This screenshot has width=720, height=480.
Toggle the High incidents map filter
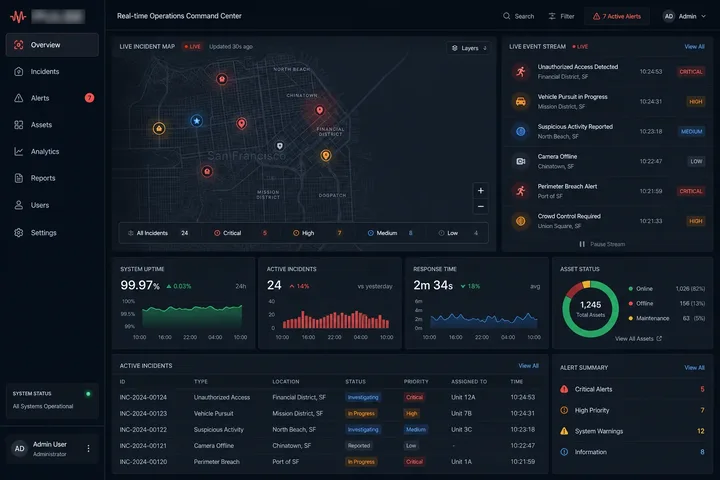tap(317, 233)
